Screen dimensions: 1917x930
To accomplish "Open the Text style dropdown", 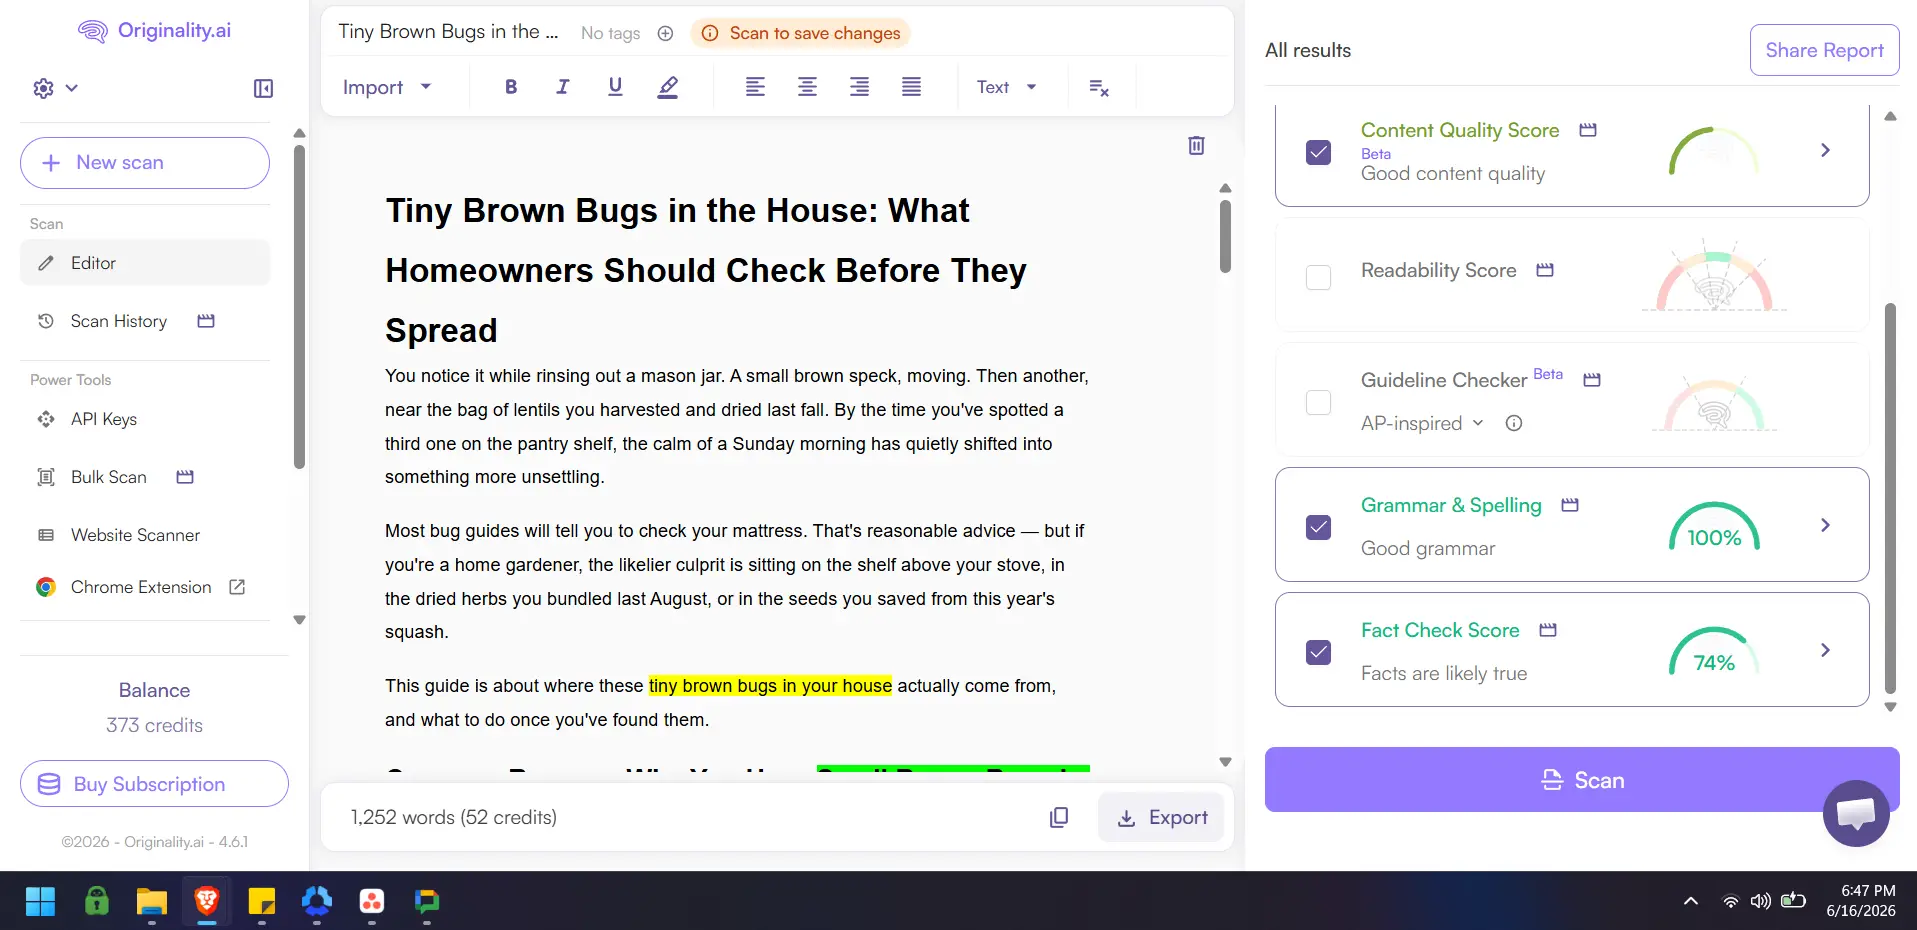I will click(x=1006, y=87).
